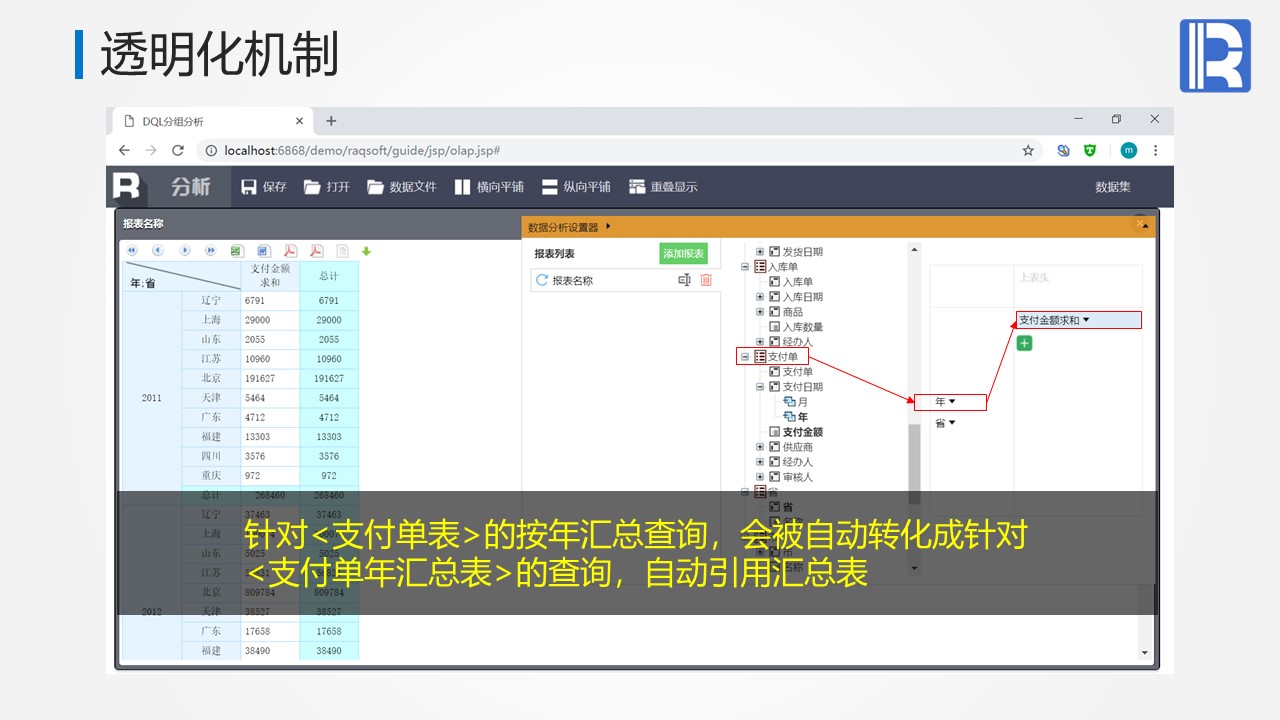The height and width of the screenshot is (720, 1280).
Task: Refresh the 报表名称 report entry
Action: click(x=542, y=280)
